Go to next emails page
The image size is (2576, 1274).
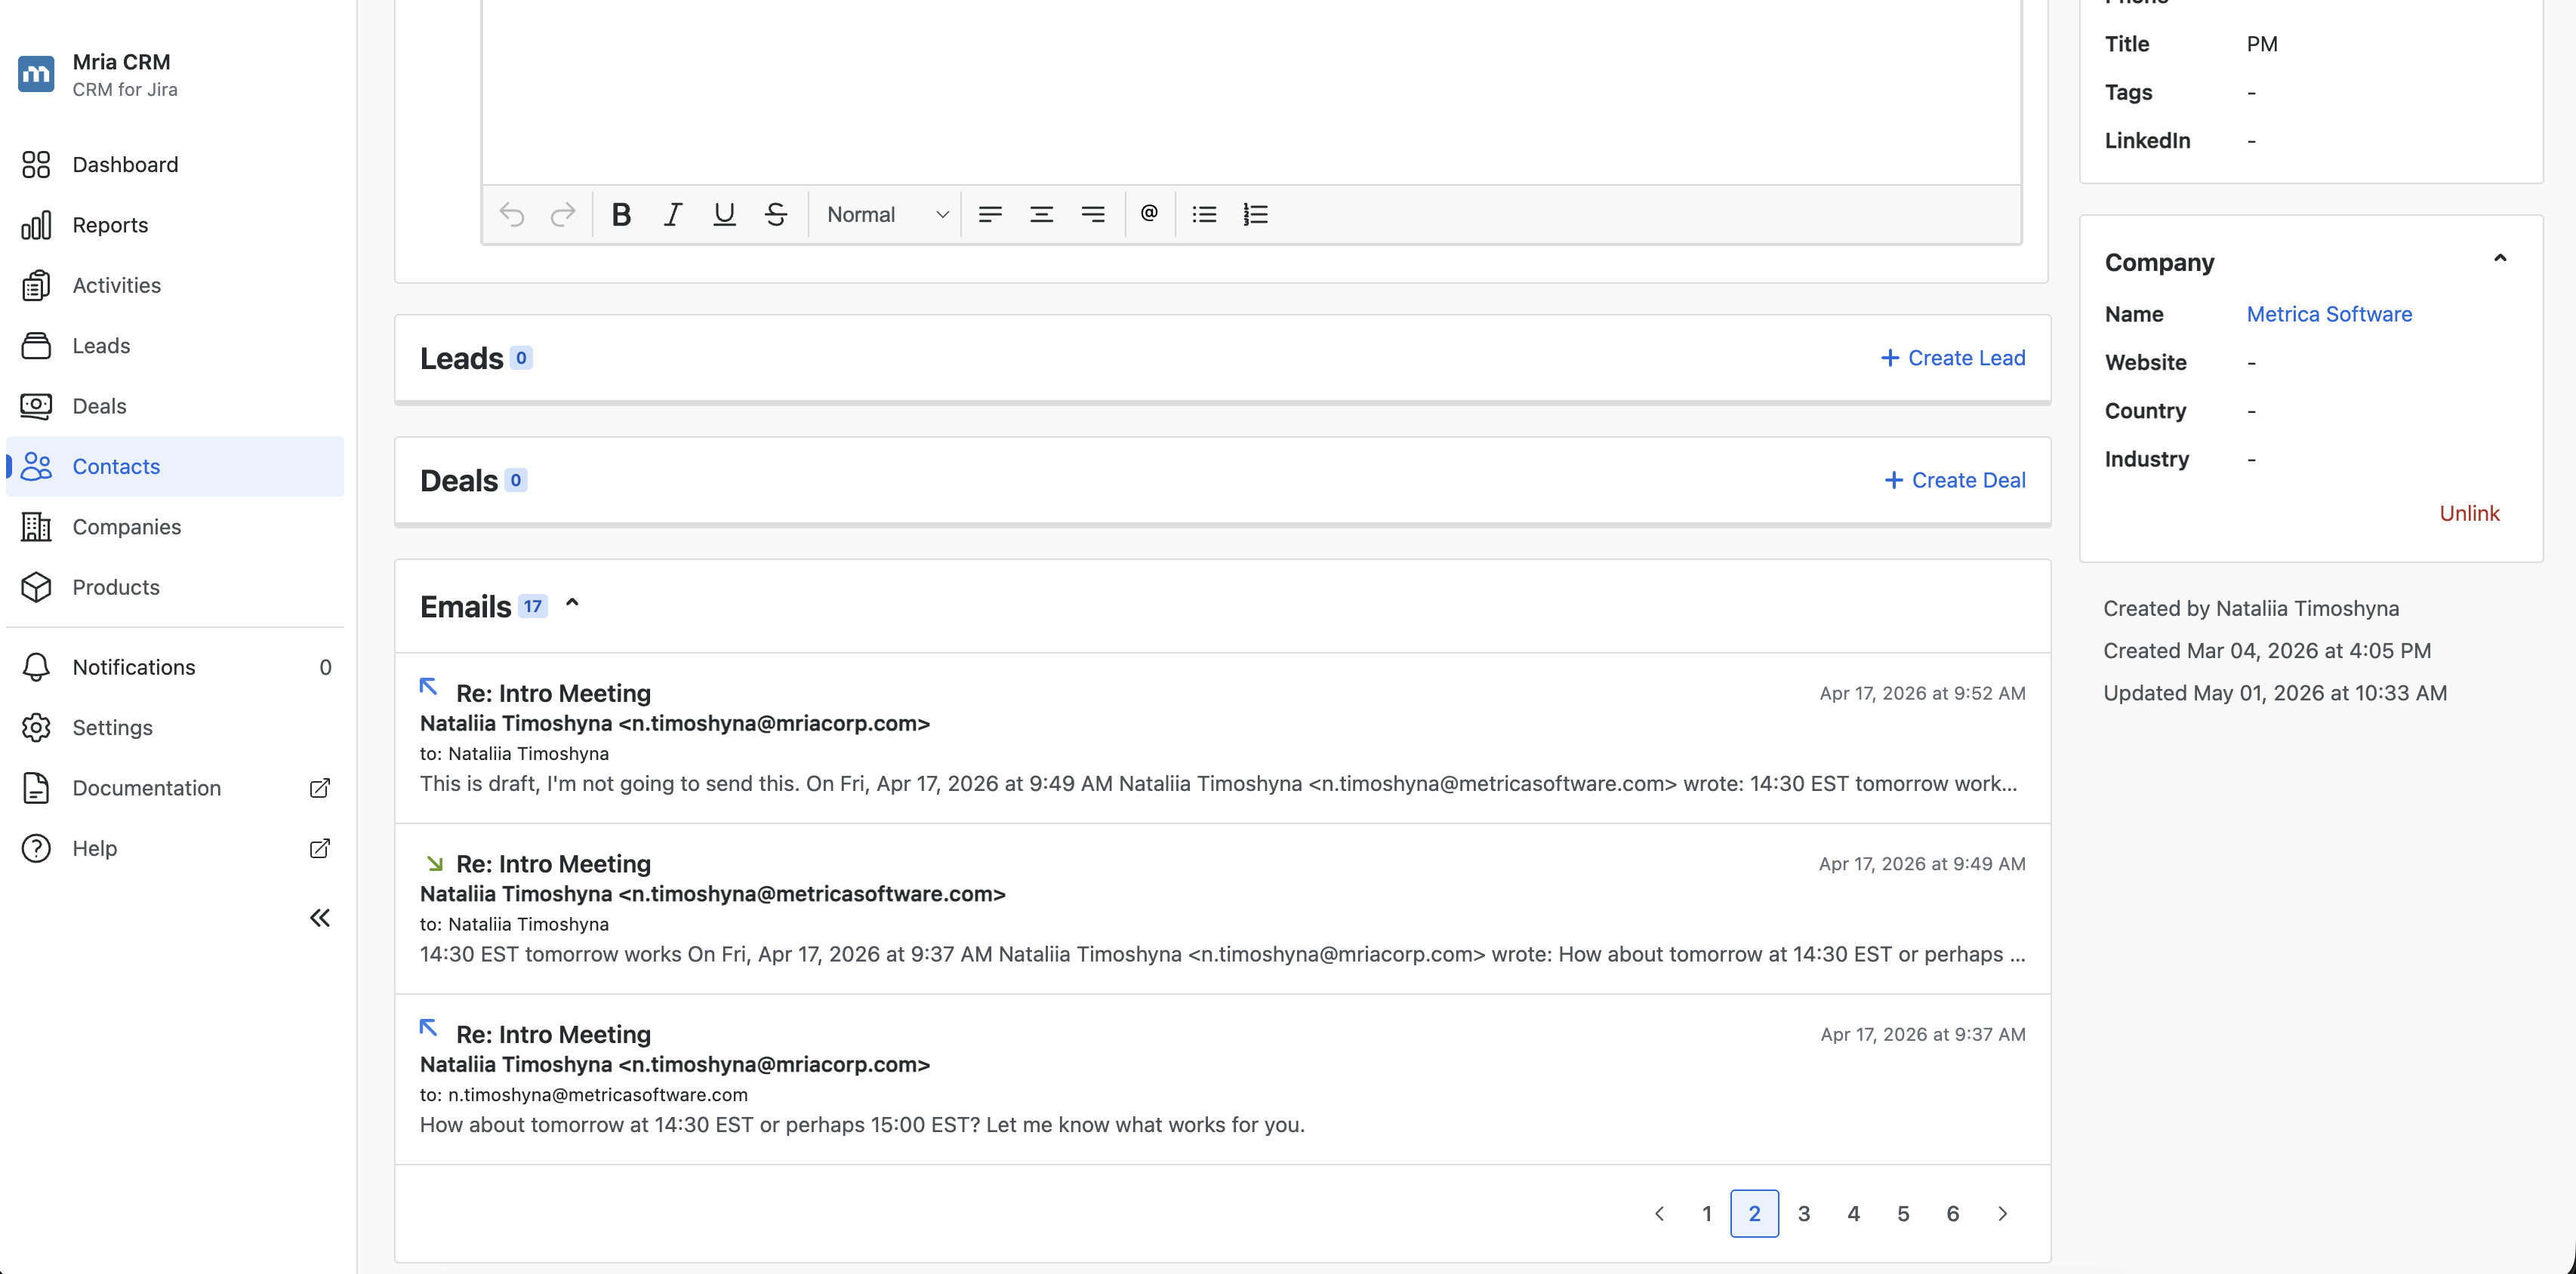tap(2002, 1213)
